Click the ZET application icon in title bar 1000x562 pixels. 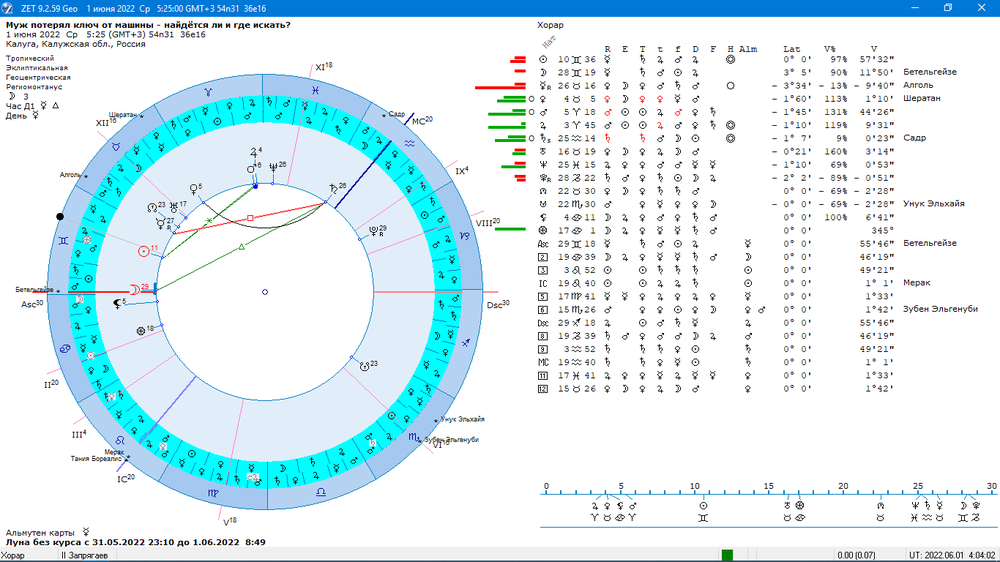click(8, 8)
